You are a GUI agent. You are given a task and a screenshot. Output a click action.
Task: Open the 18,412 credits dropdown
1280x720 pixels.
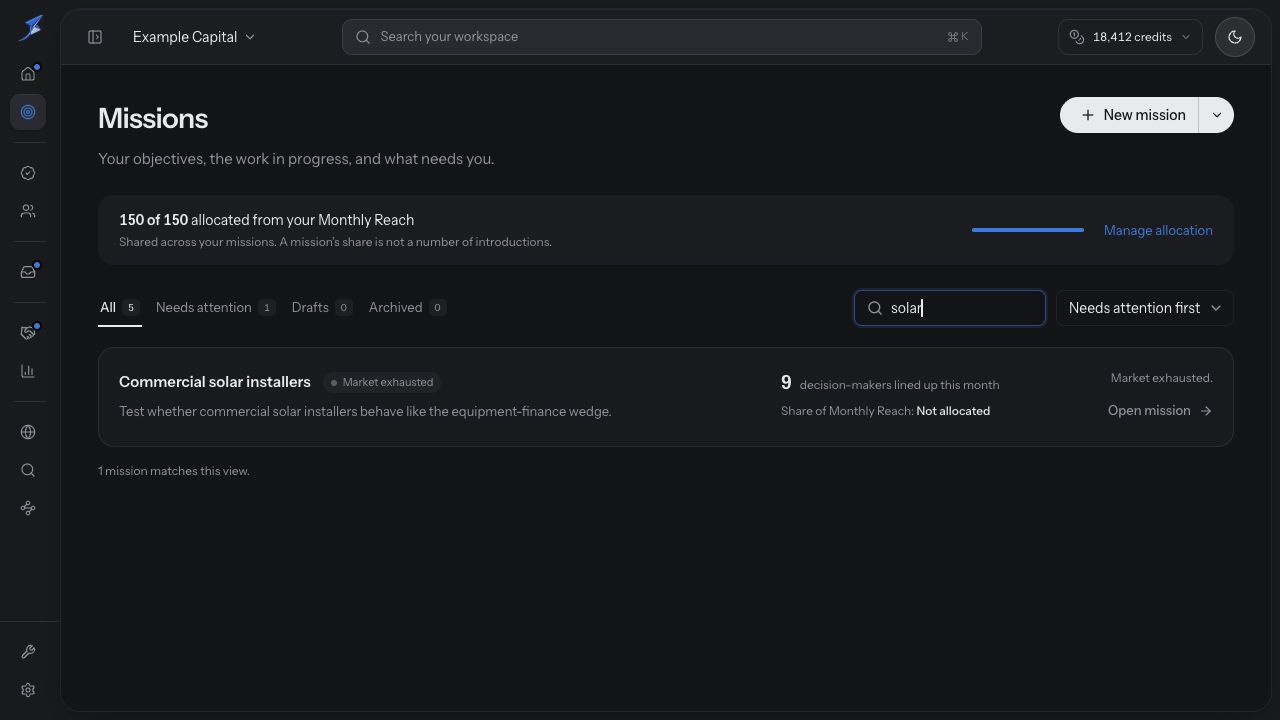click(x=1130, y=37)
